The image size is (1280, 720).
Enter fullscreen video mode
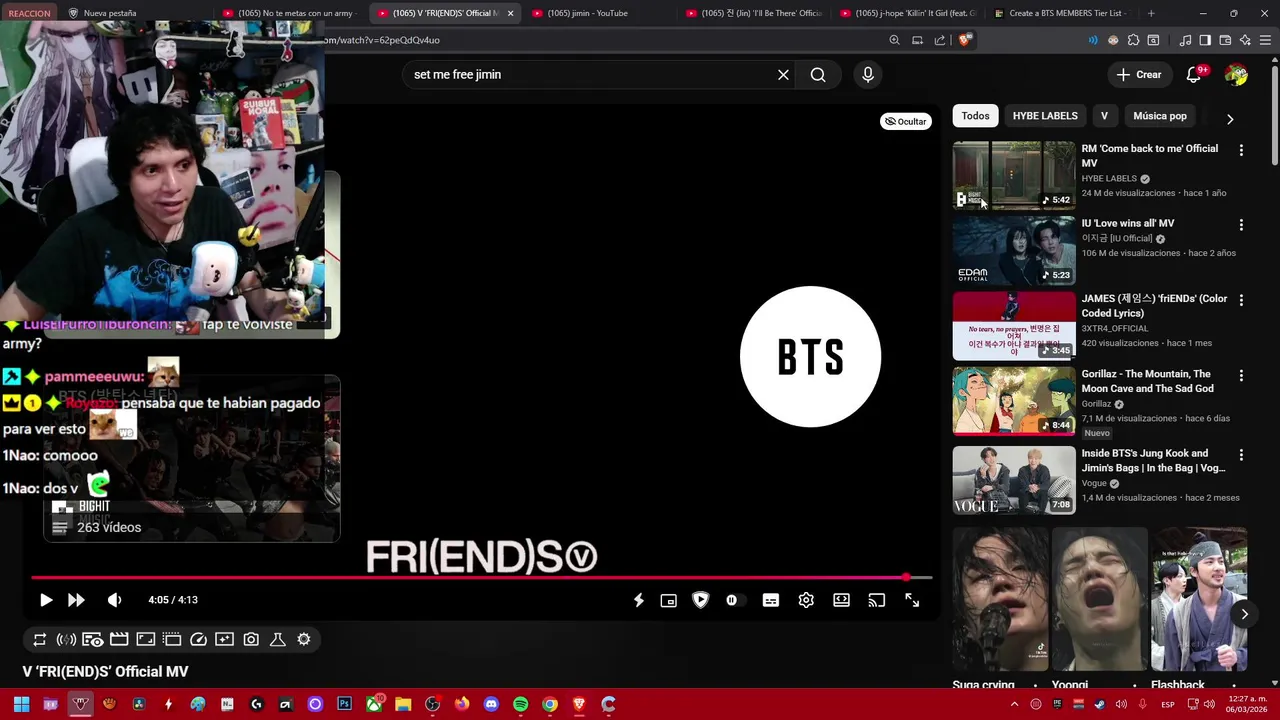tap(912, 600)
